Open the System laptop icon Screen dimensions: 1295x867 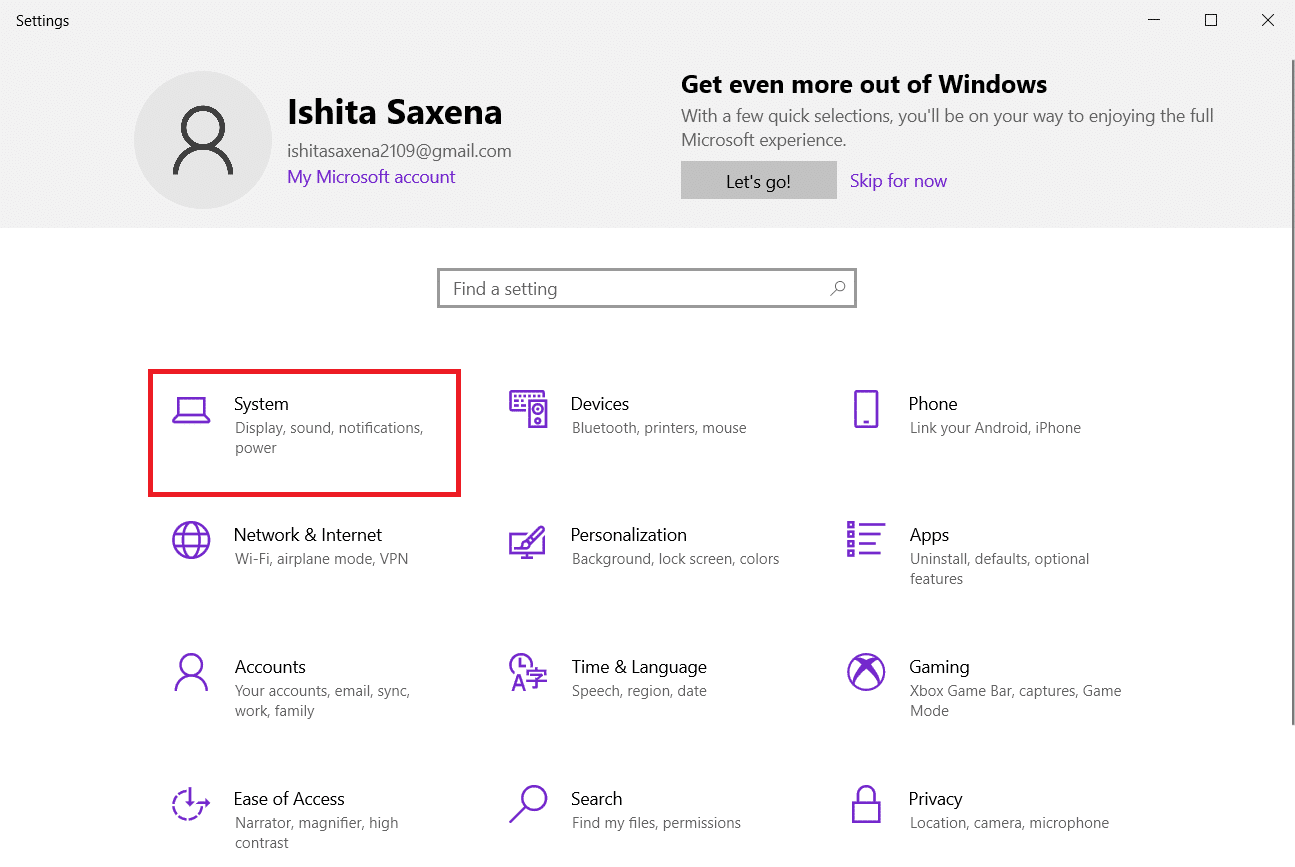click(191, 410)
